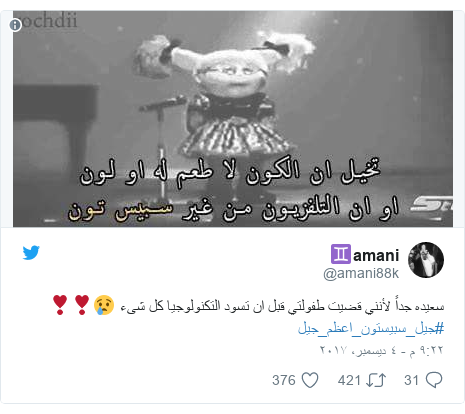This screenshot has height=414, width=465.
Task: Click the 31 replies count
Action: 411,380
